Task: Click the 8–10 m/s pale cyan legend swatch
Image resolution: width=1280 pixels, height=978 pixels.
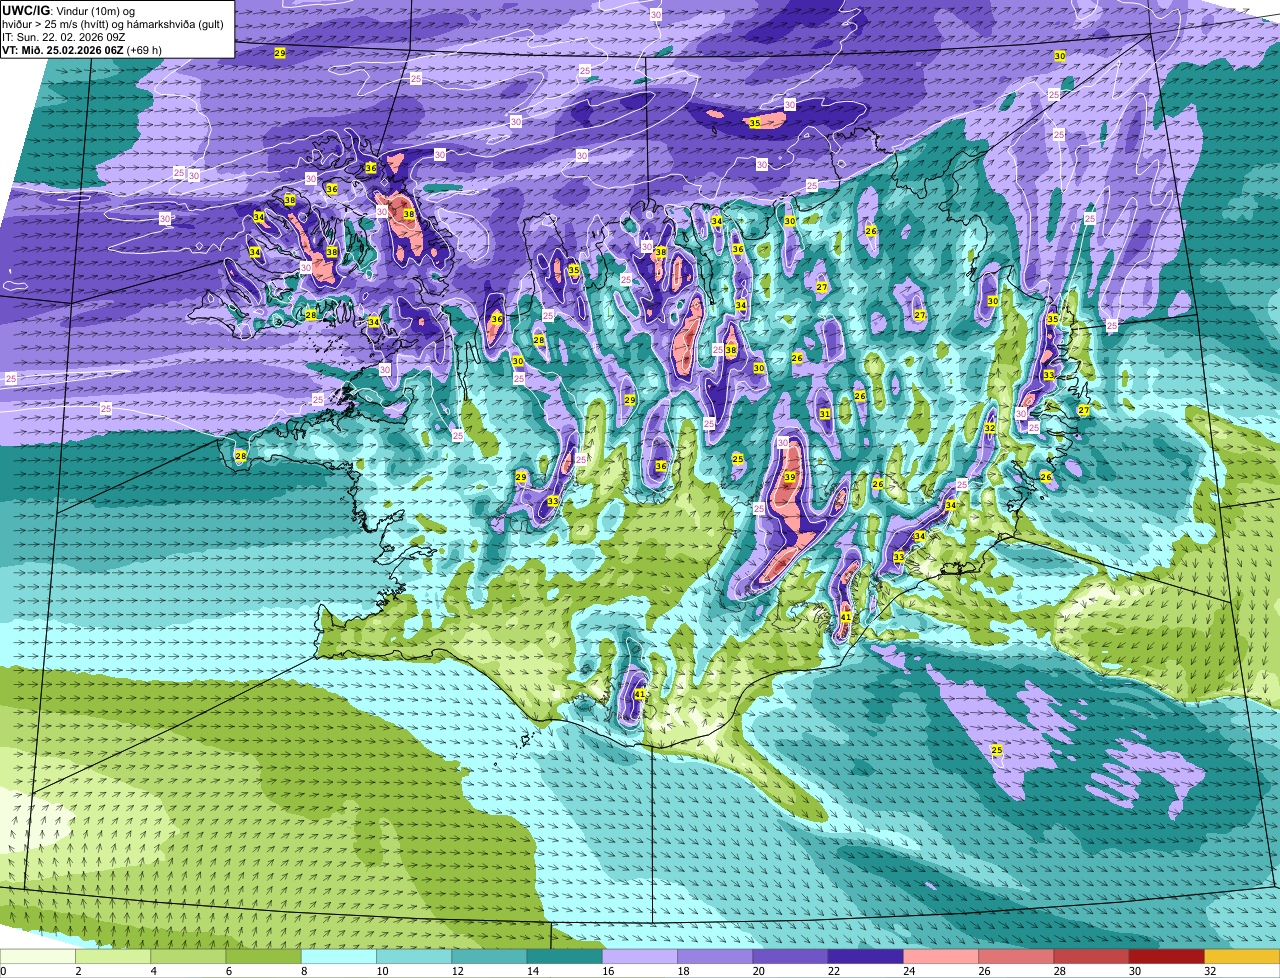Action: coord(339,956)
